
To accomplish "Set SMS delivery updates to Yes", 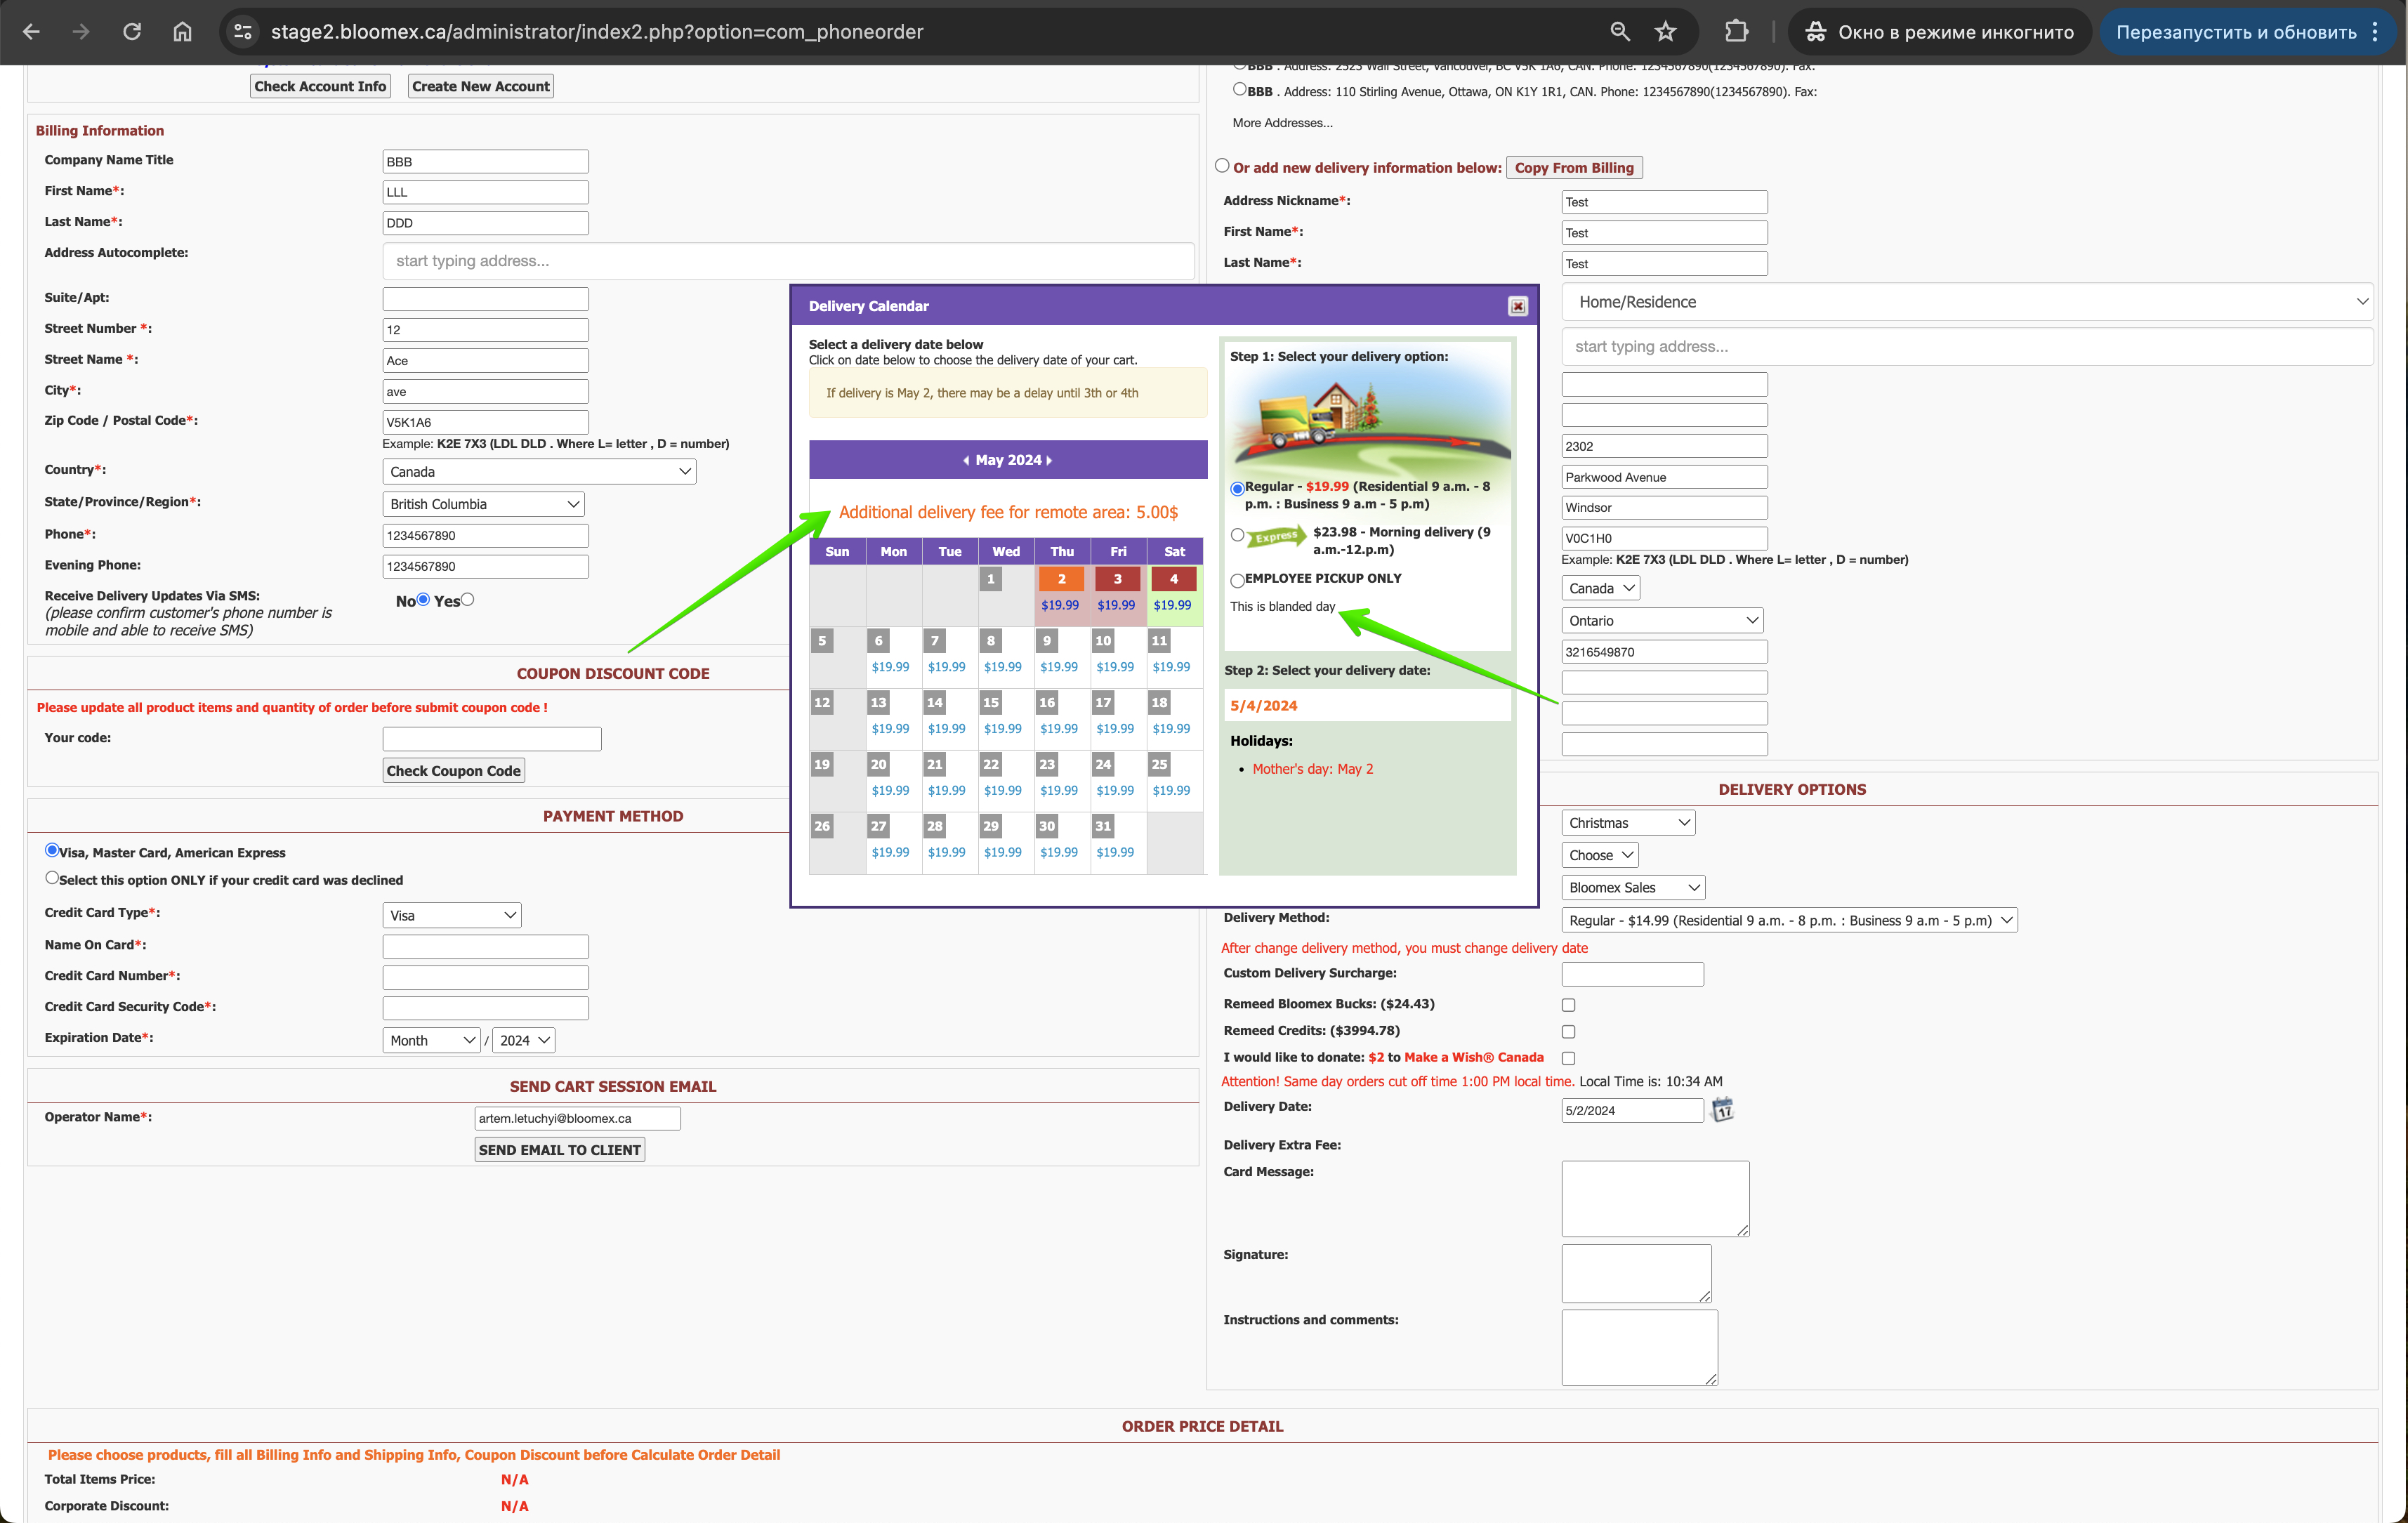I will 467,599.
